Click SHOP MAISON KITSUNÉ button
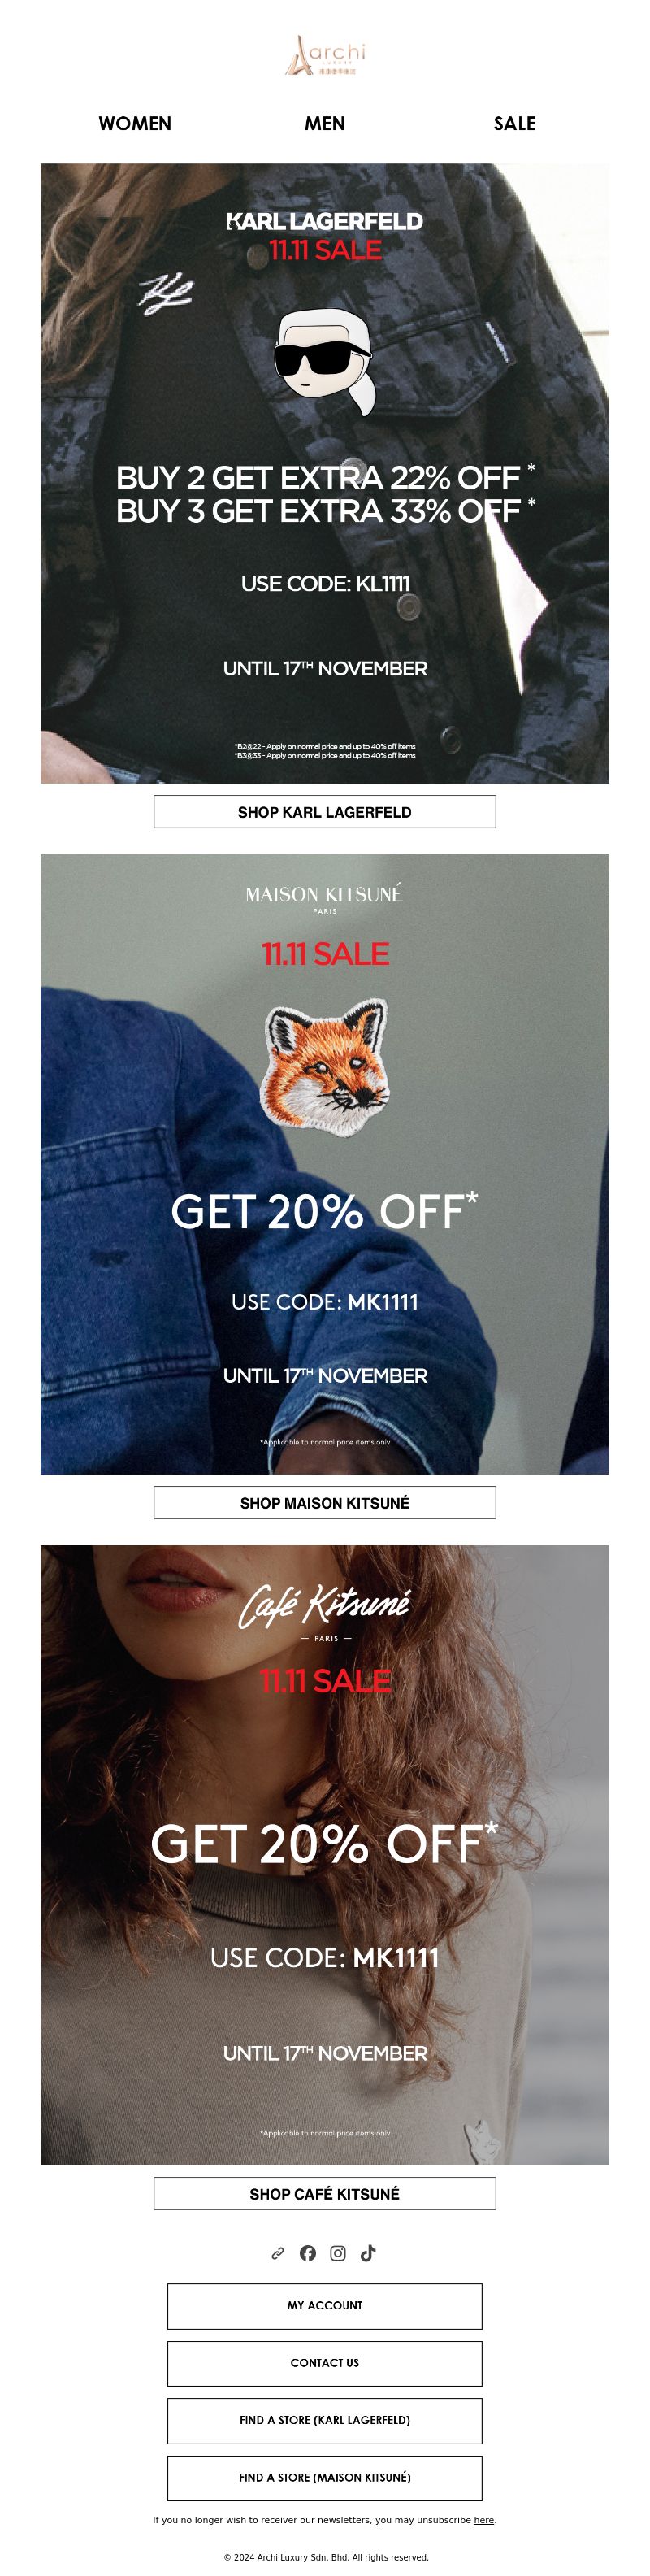 point(325,1503)
